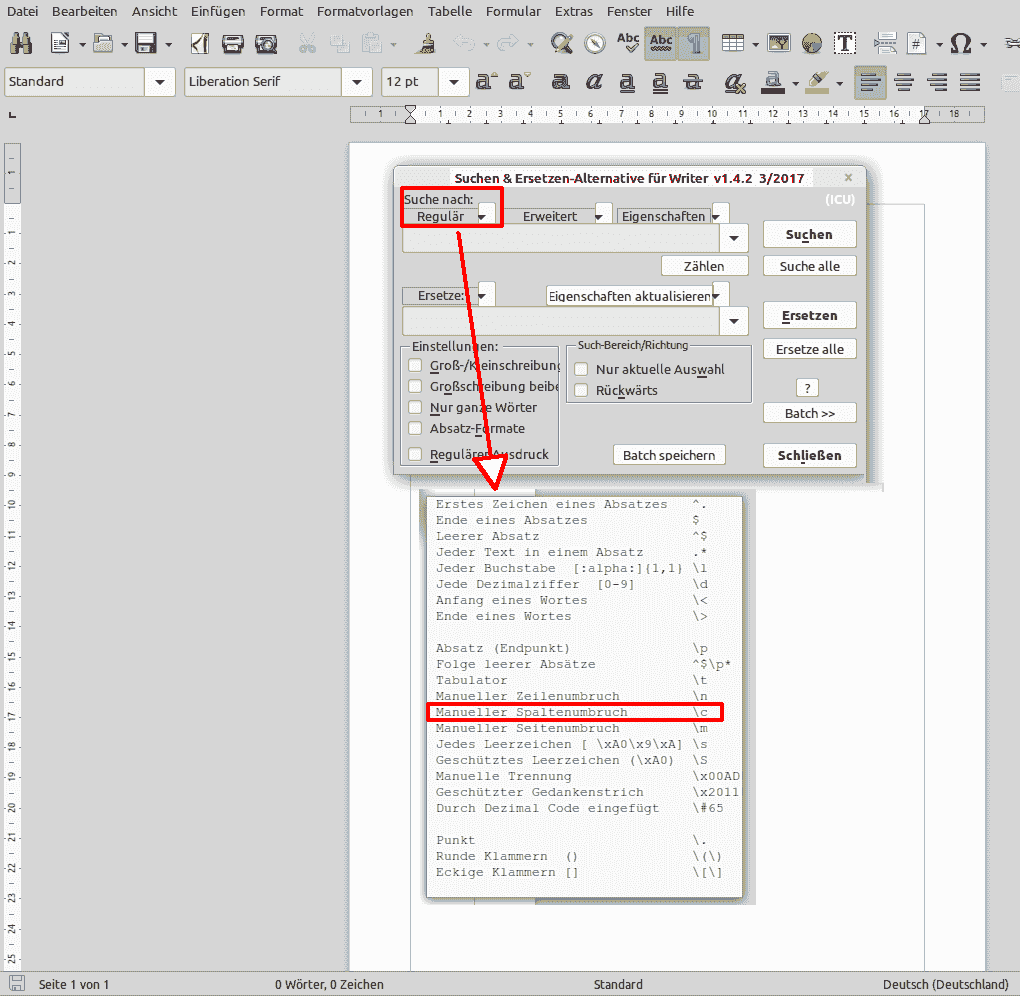Export directly as PDF icon

pos(199,44)
